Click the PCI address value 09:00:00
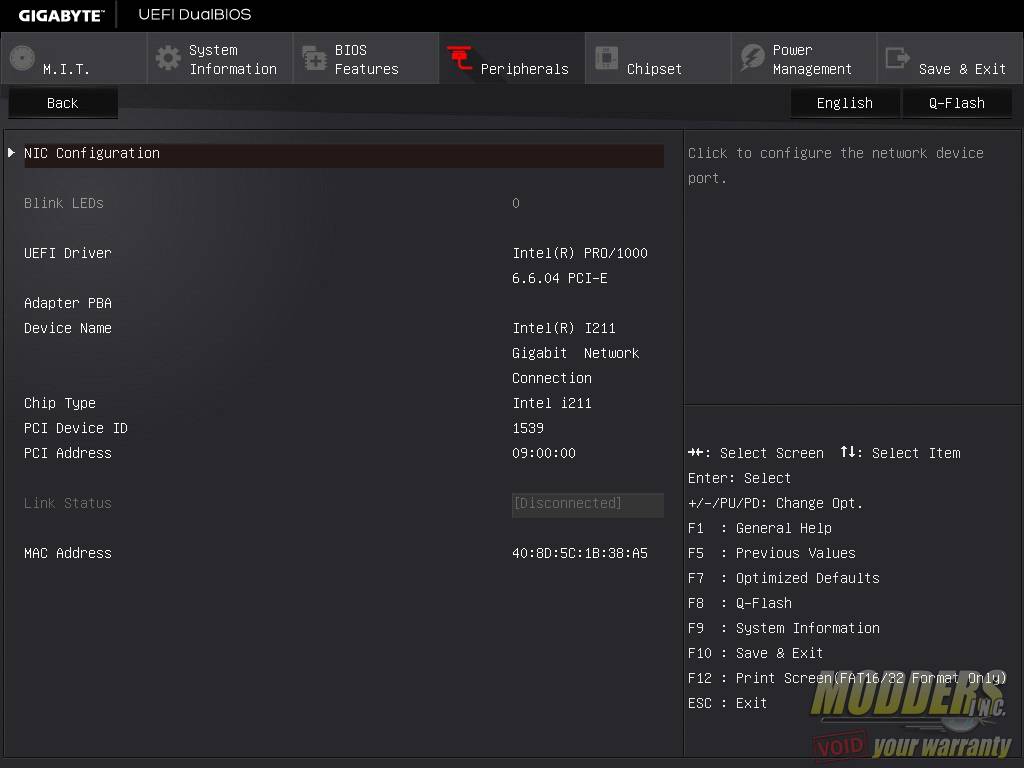Viewport: 1024px width, 768px height. tap(544, 453)
